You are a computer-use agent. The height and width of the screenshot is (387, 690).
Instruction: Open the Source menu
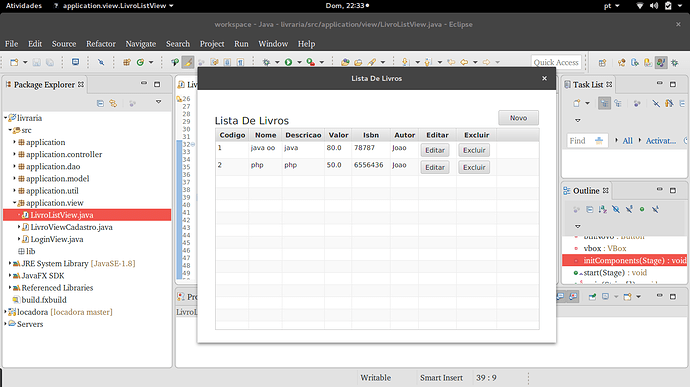point(64,44)
